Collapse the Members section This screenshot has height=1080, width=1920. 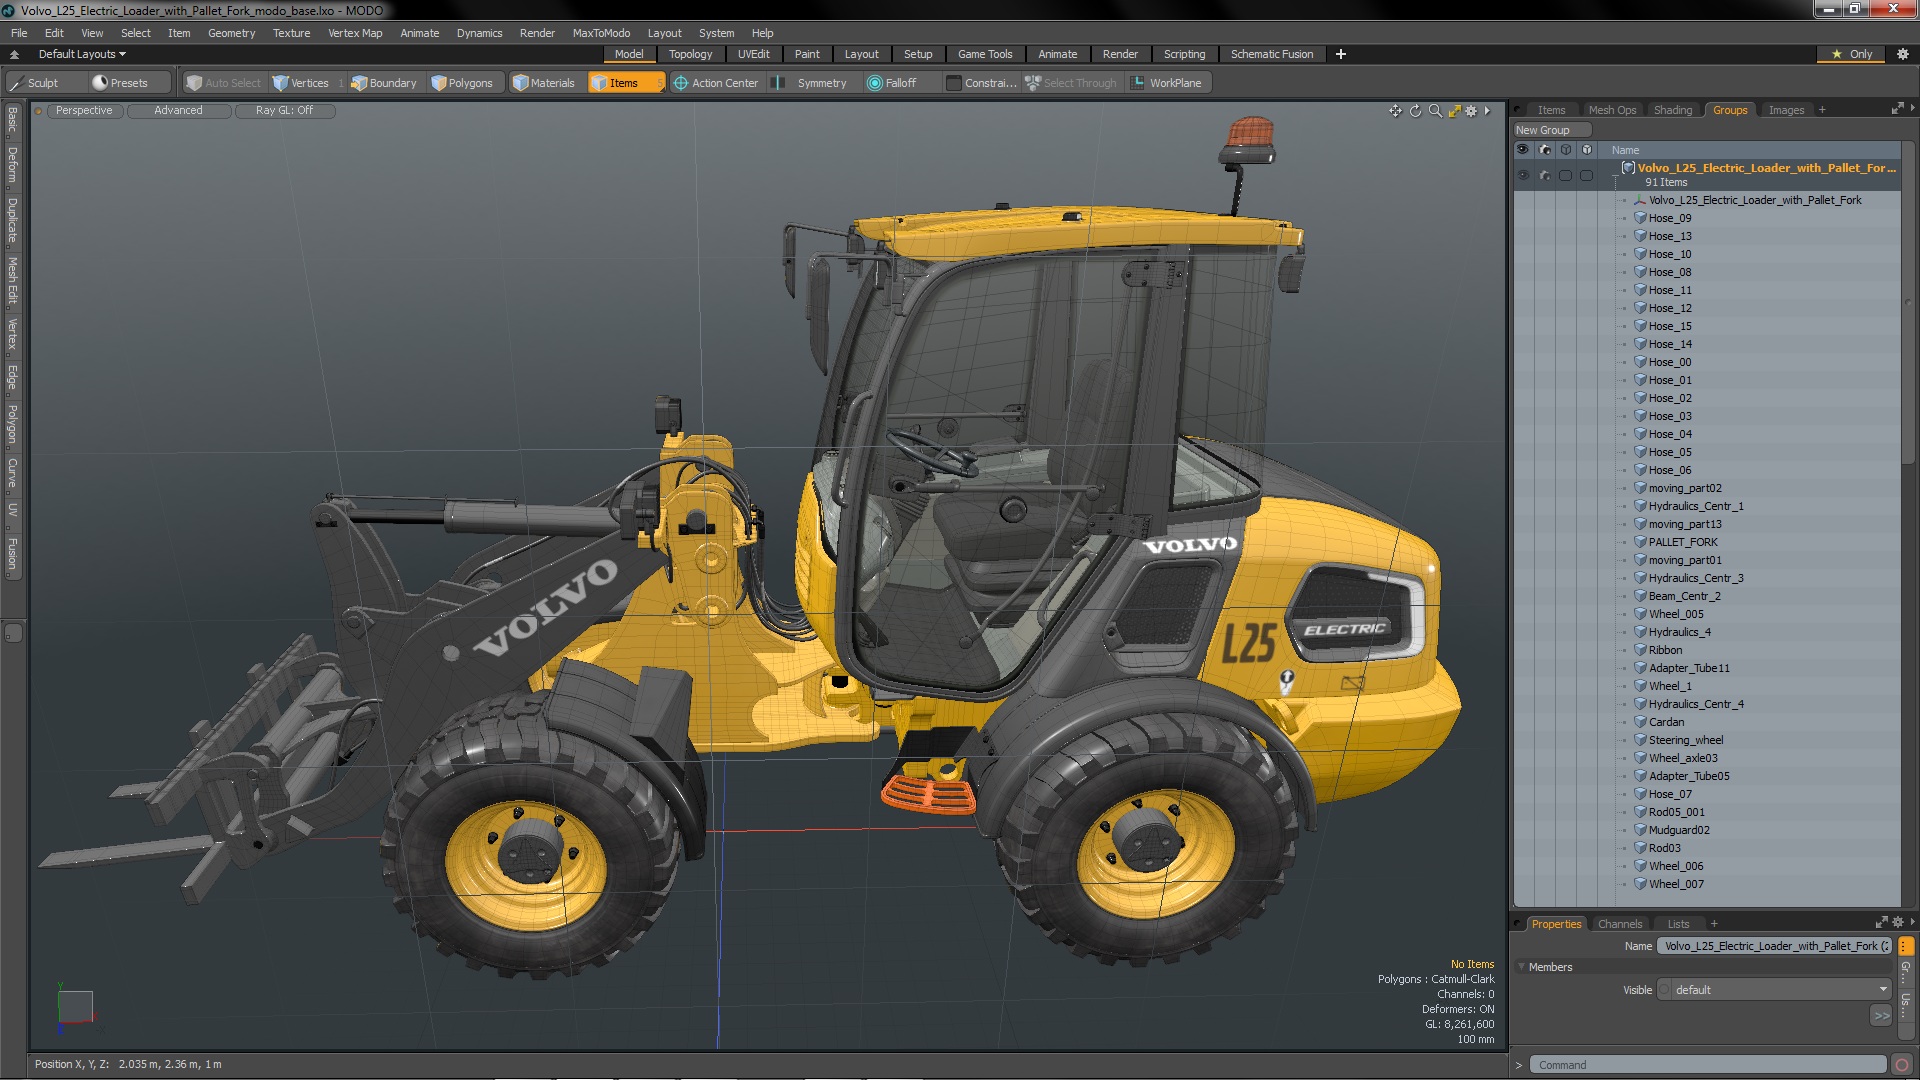(x=1522, y=967)
